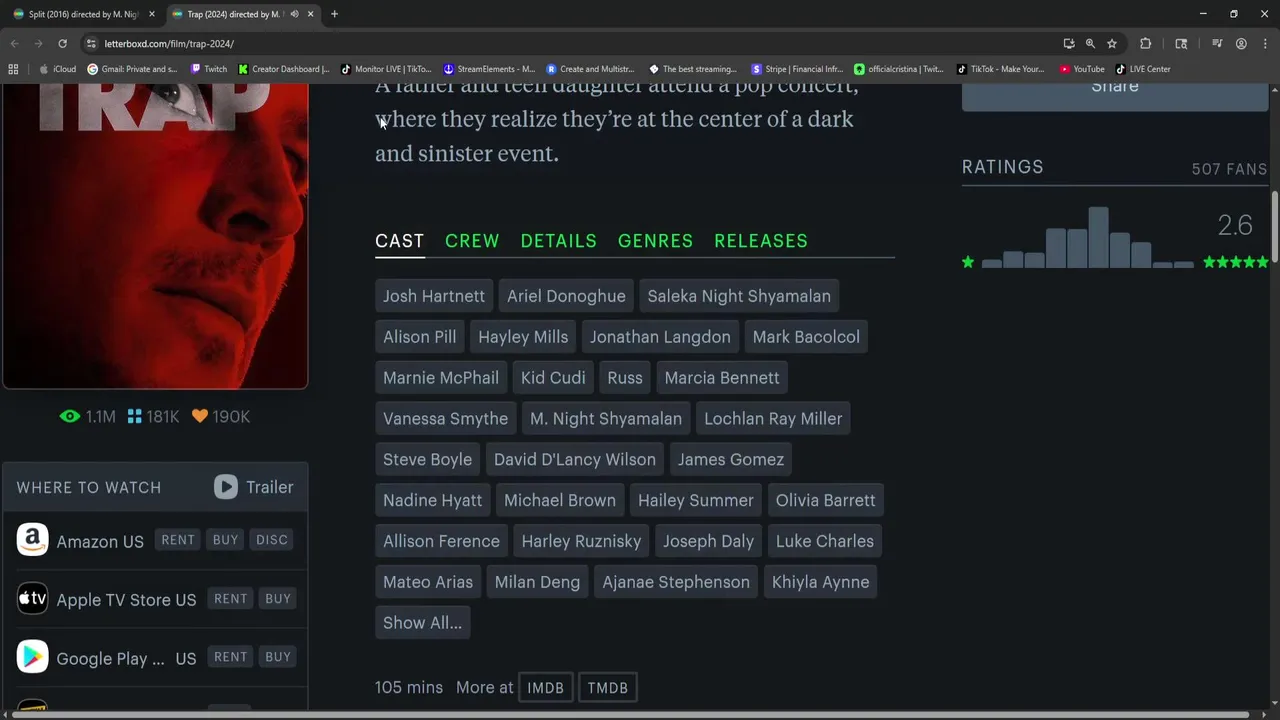Open the Monitor LIVE TikTok bookmark
Image resolution: width=1280 pixels, height=720 pixels.
click(386, 69)
